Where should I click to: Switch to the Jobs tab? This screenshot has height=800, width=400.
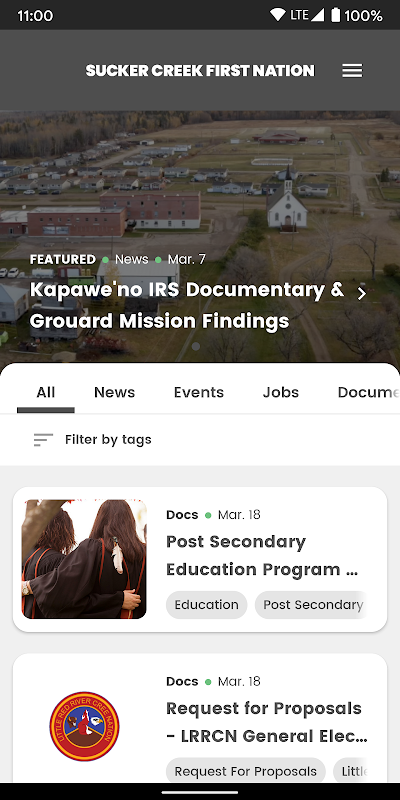tap(281, 392)
